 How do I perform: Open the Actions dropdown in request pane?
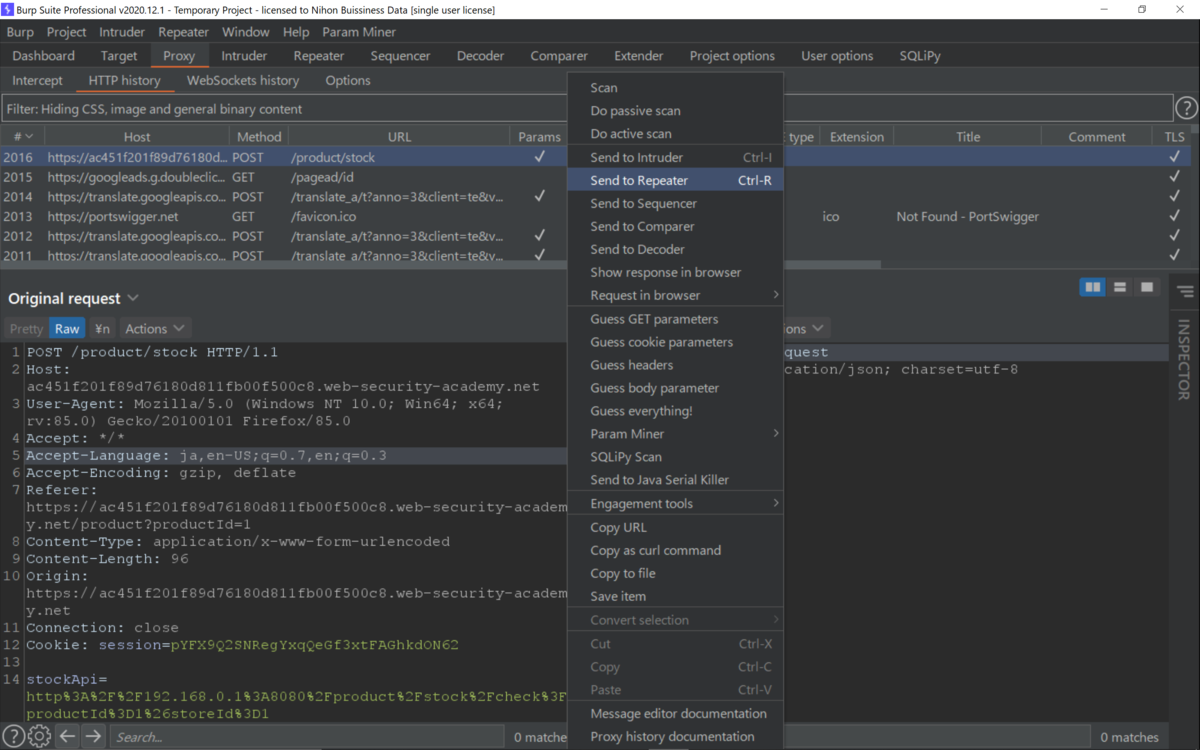tap(154, 328)
